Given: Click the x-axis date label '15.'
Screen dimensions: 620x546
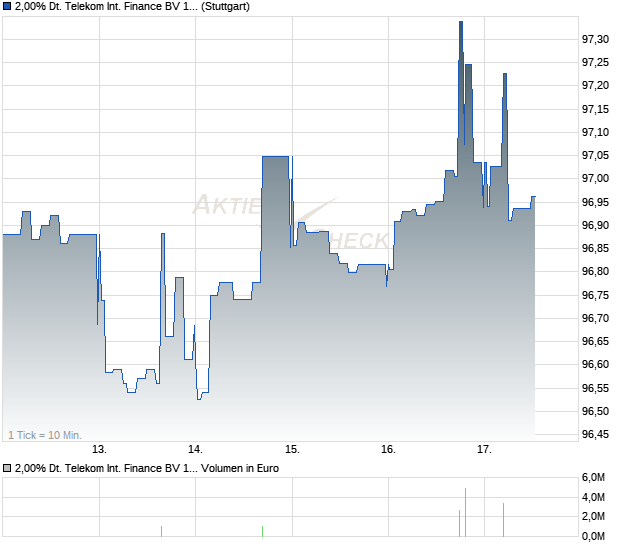Looking at the screenshot, I should pyautogui.click(x=292, y=450).
